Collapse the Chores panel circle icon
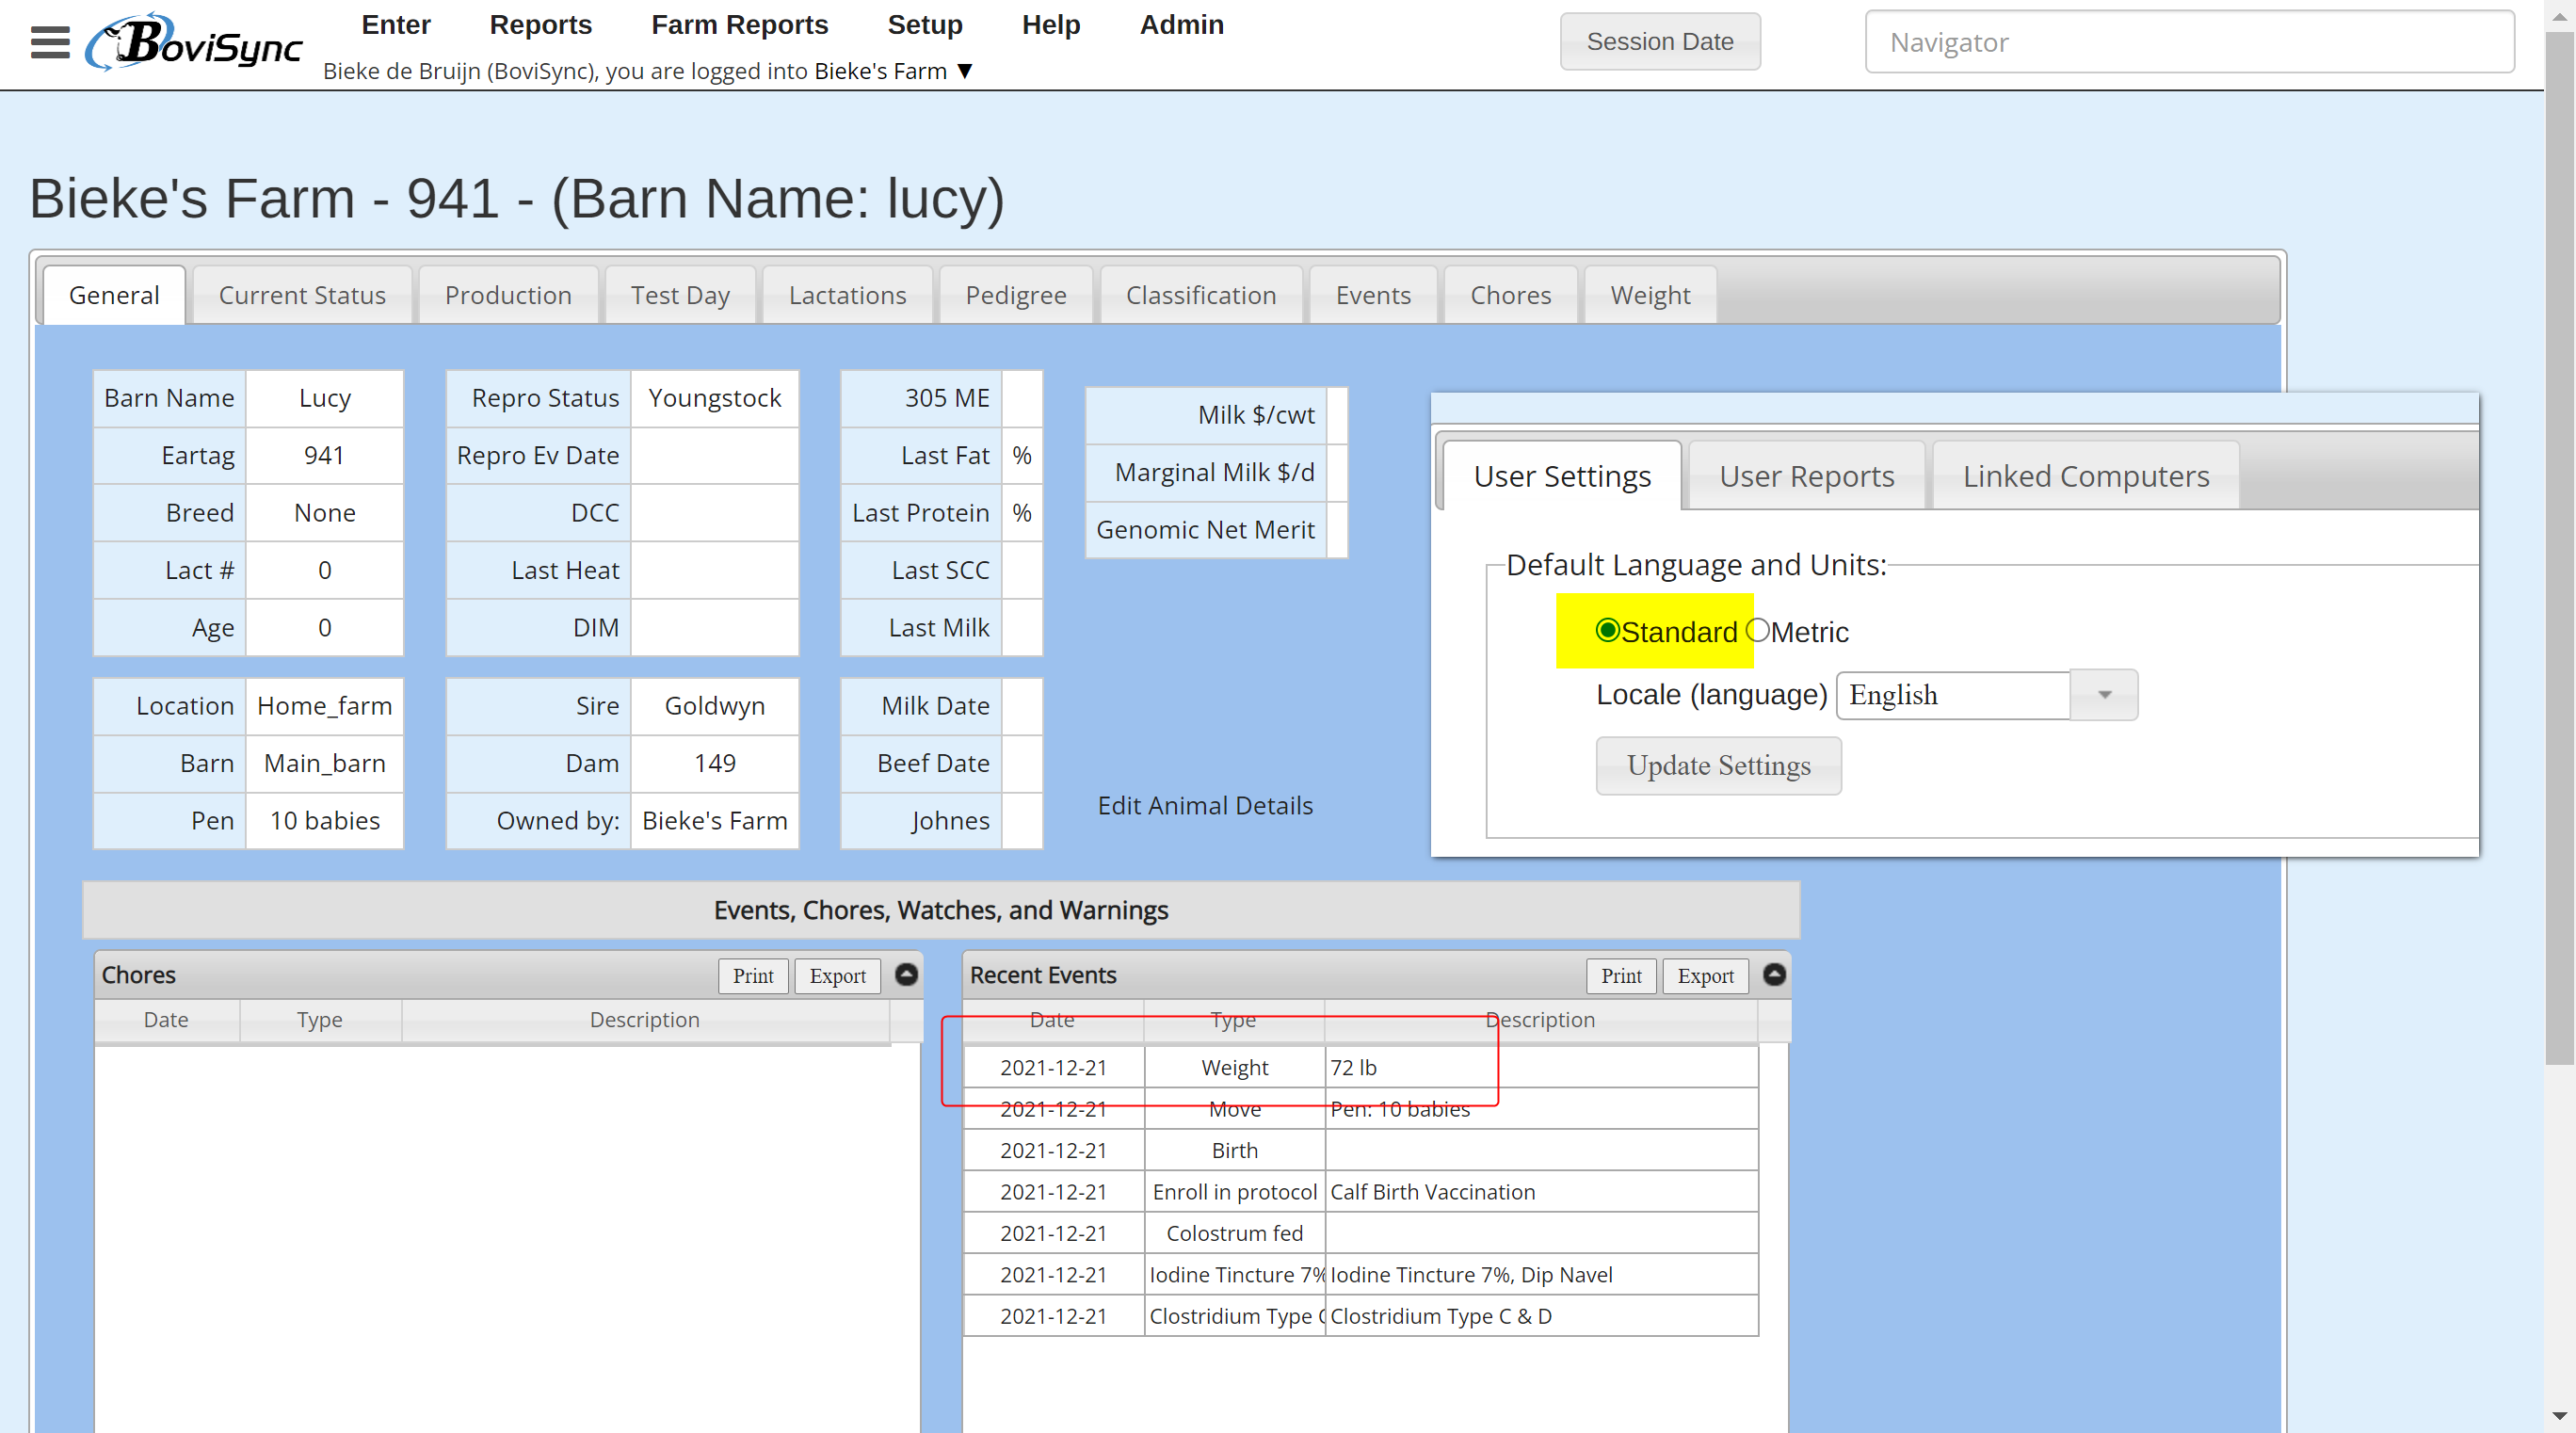2576x1433 pixels. (x=906, y=974)
